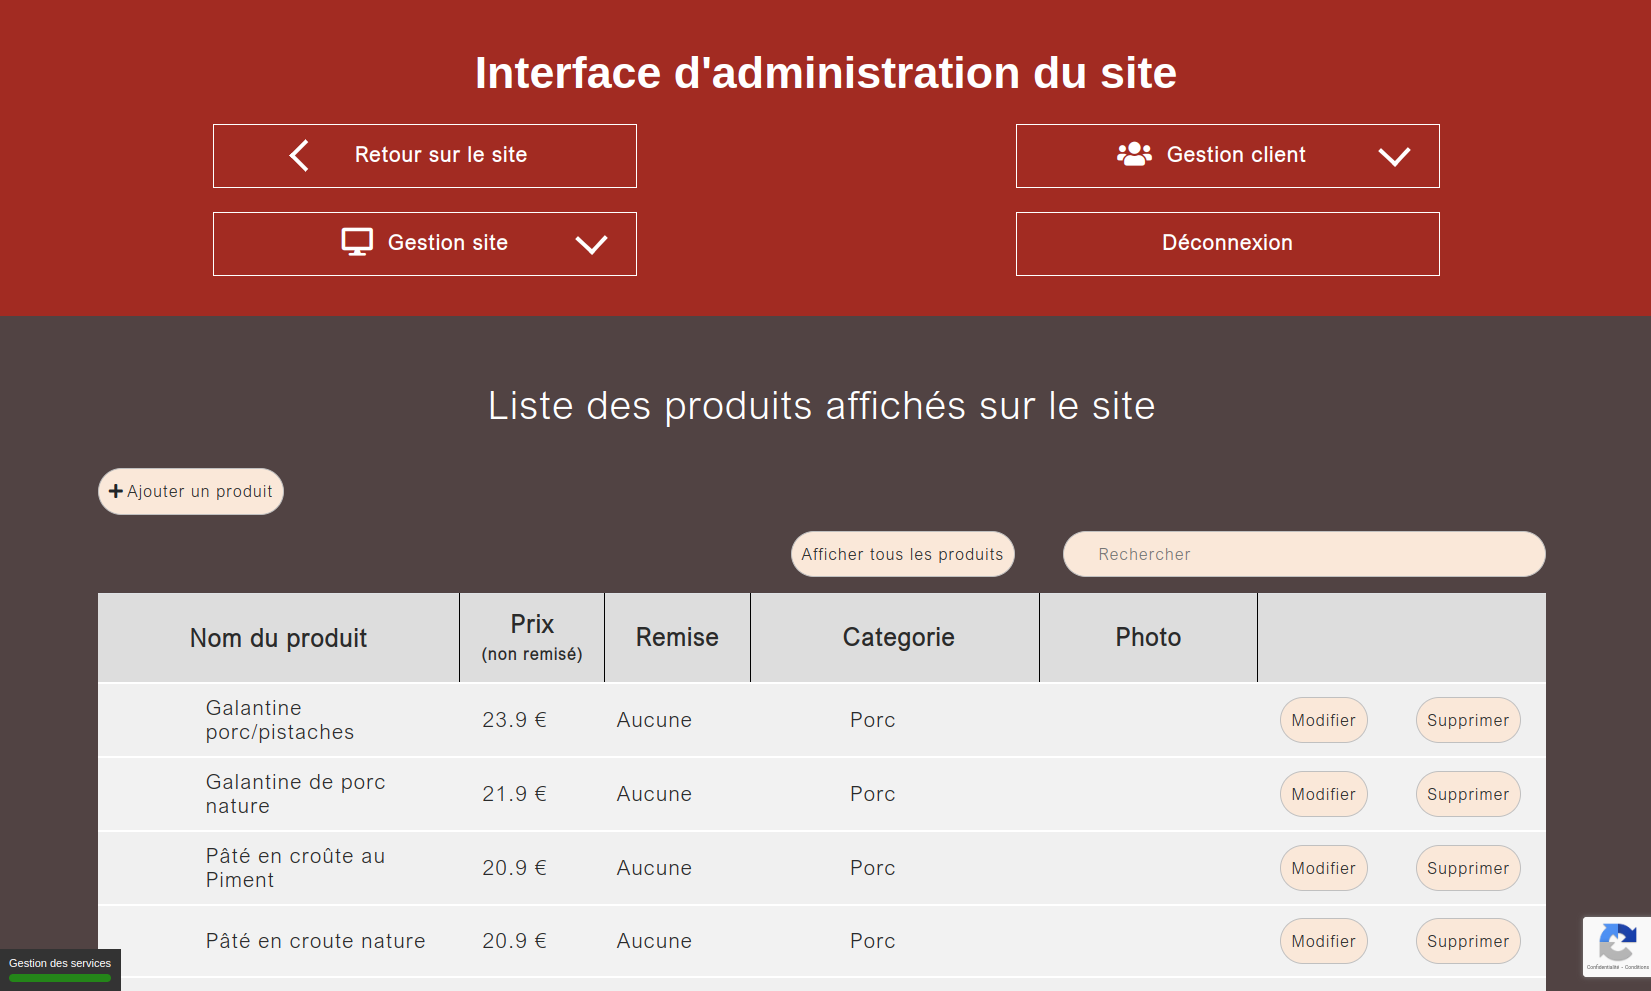Click Afficher tous les produits
Screen dimensions: 1651x991
click(902, 553)
